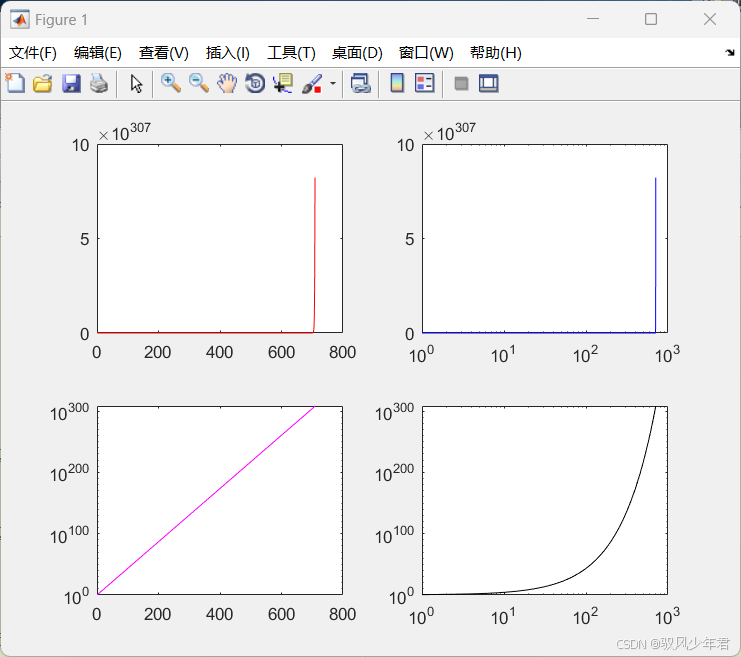Click the Hide Plot Tools icon
The image size is (741, 657).
pos(461,84)
